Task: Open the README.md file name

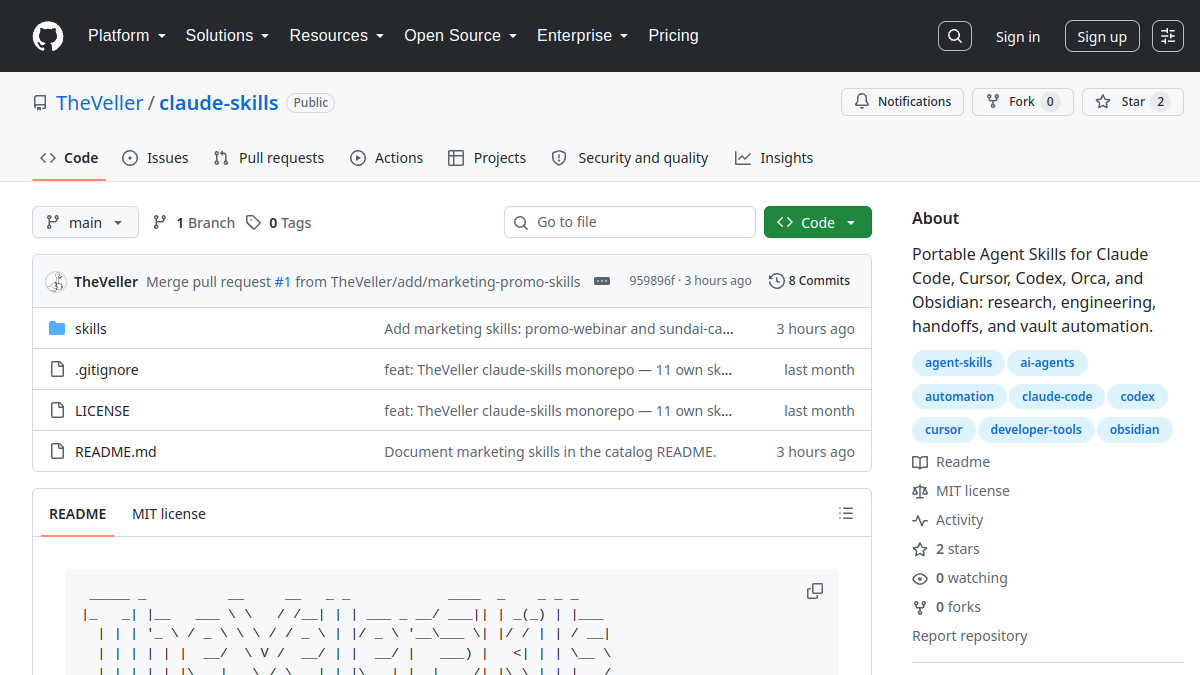Action: pos(116,452)
